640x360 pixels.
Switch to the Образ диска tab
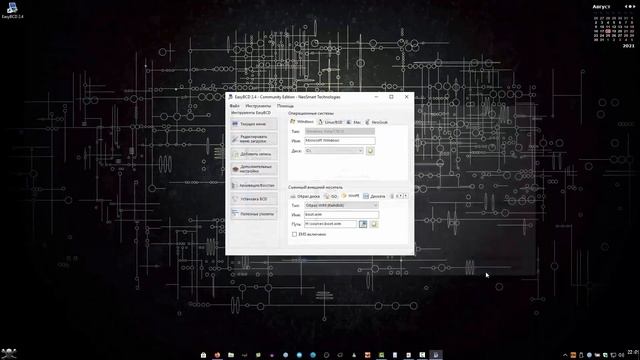[305, 196]
